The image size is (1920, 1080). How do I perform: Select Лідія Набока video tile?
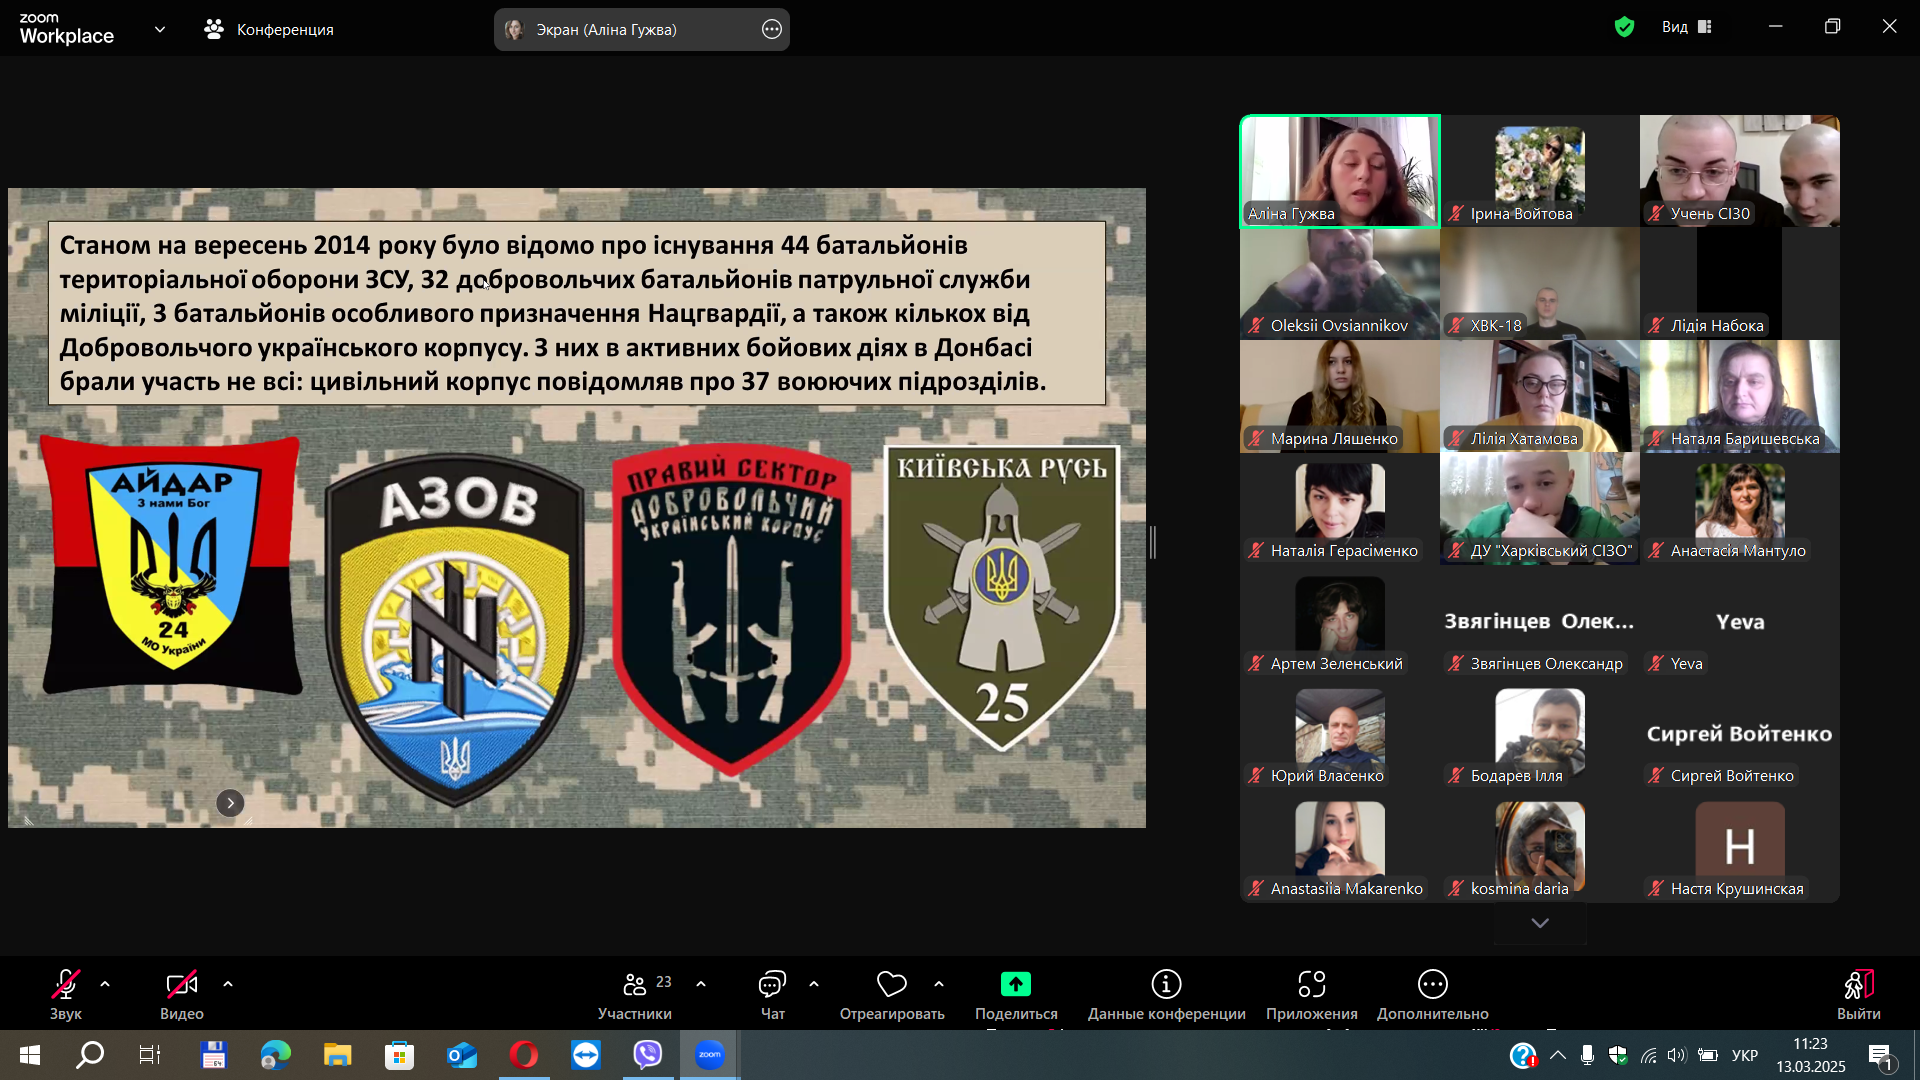(1740, 284)
